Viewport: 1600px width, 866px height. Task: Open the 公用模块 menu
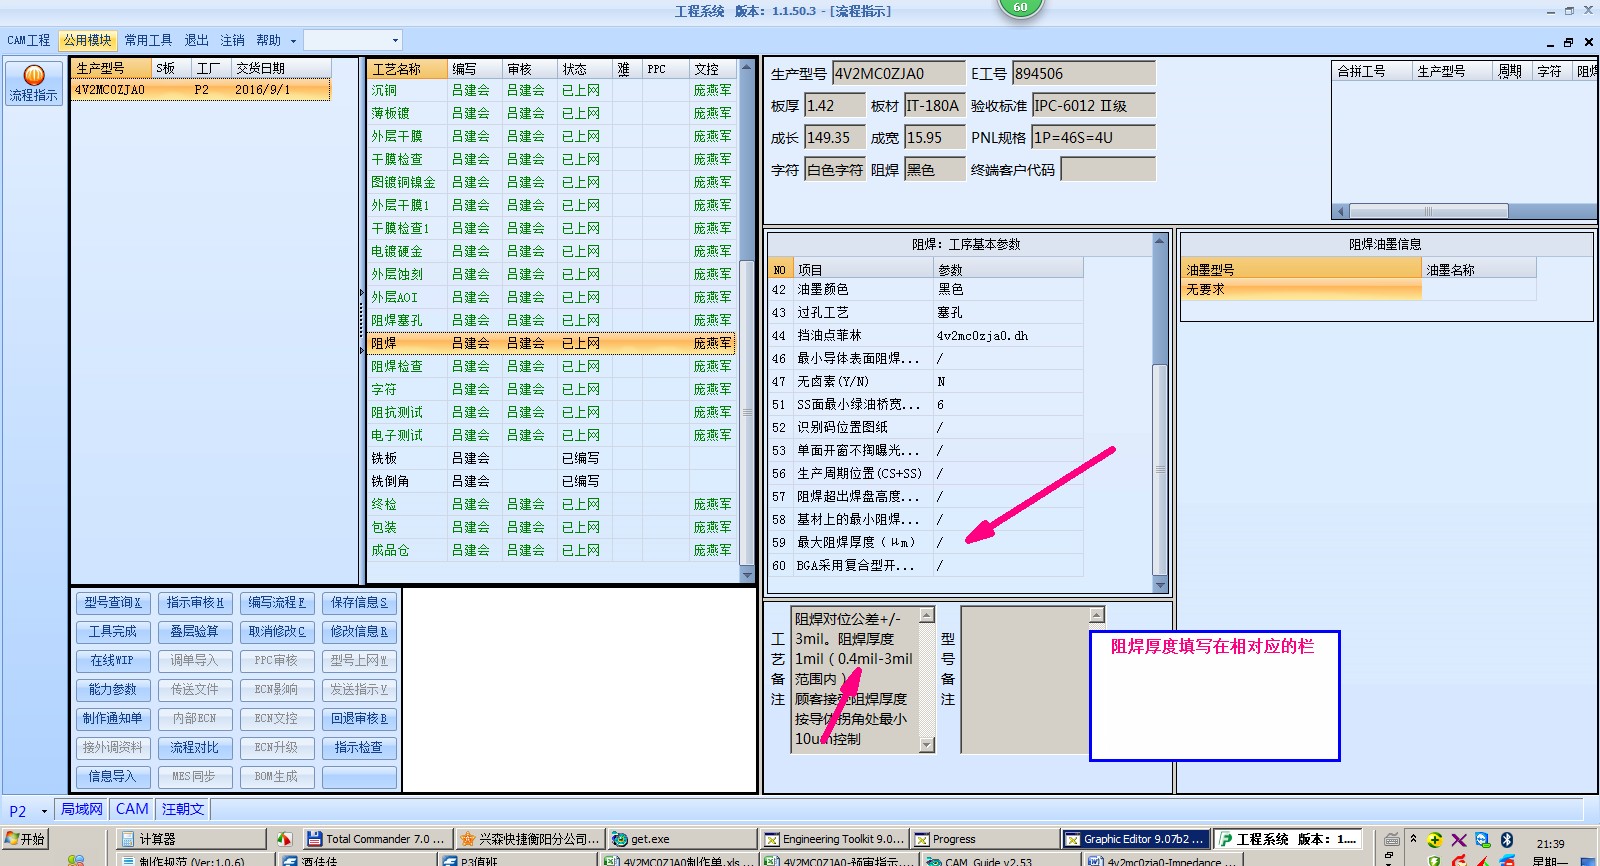click(x=87, y=40)
